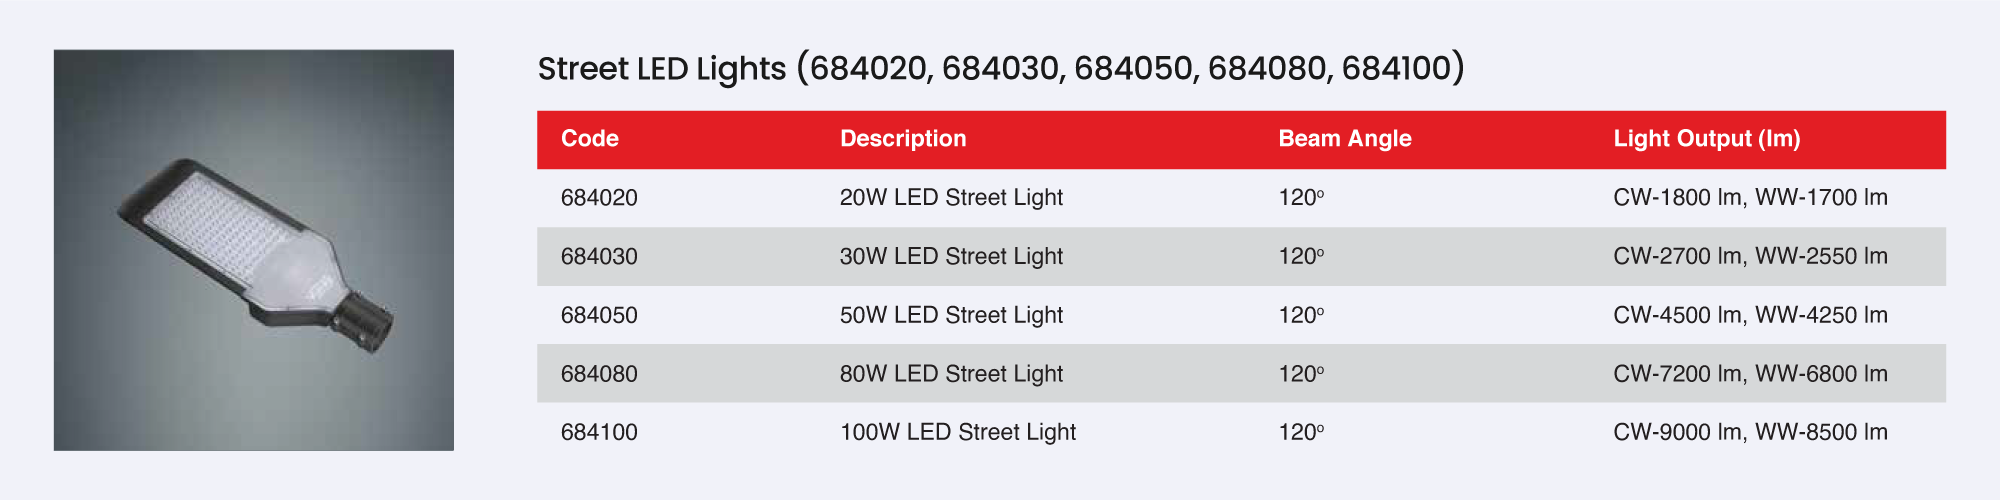Select the Description column header
Screen dimensions: 2000x500
click(903, 139)
